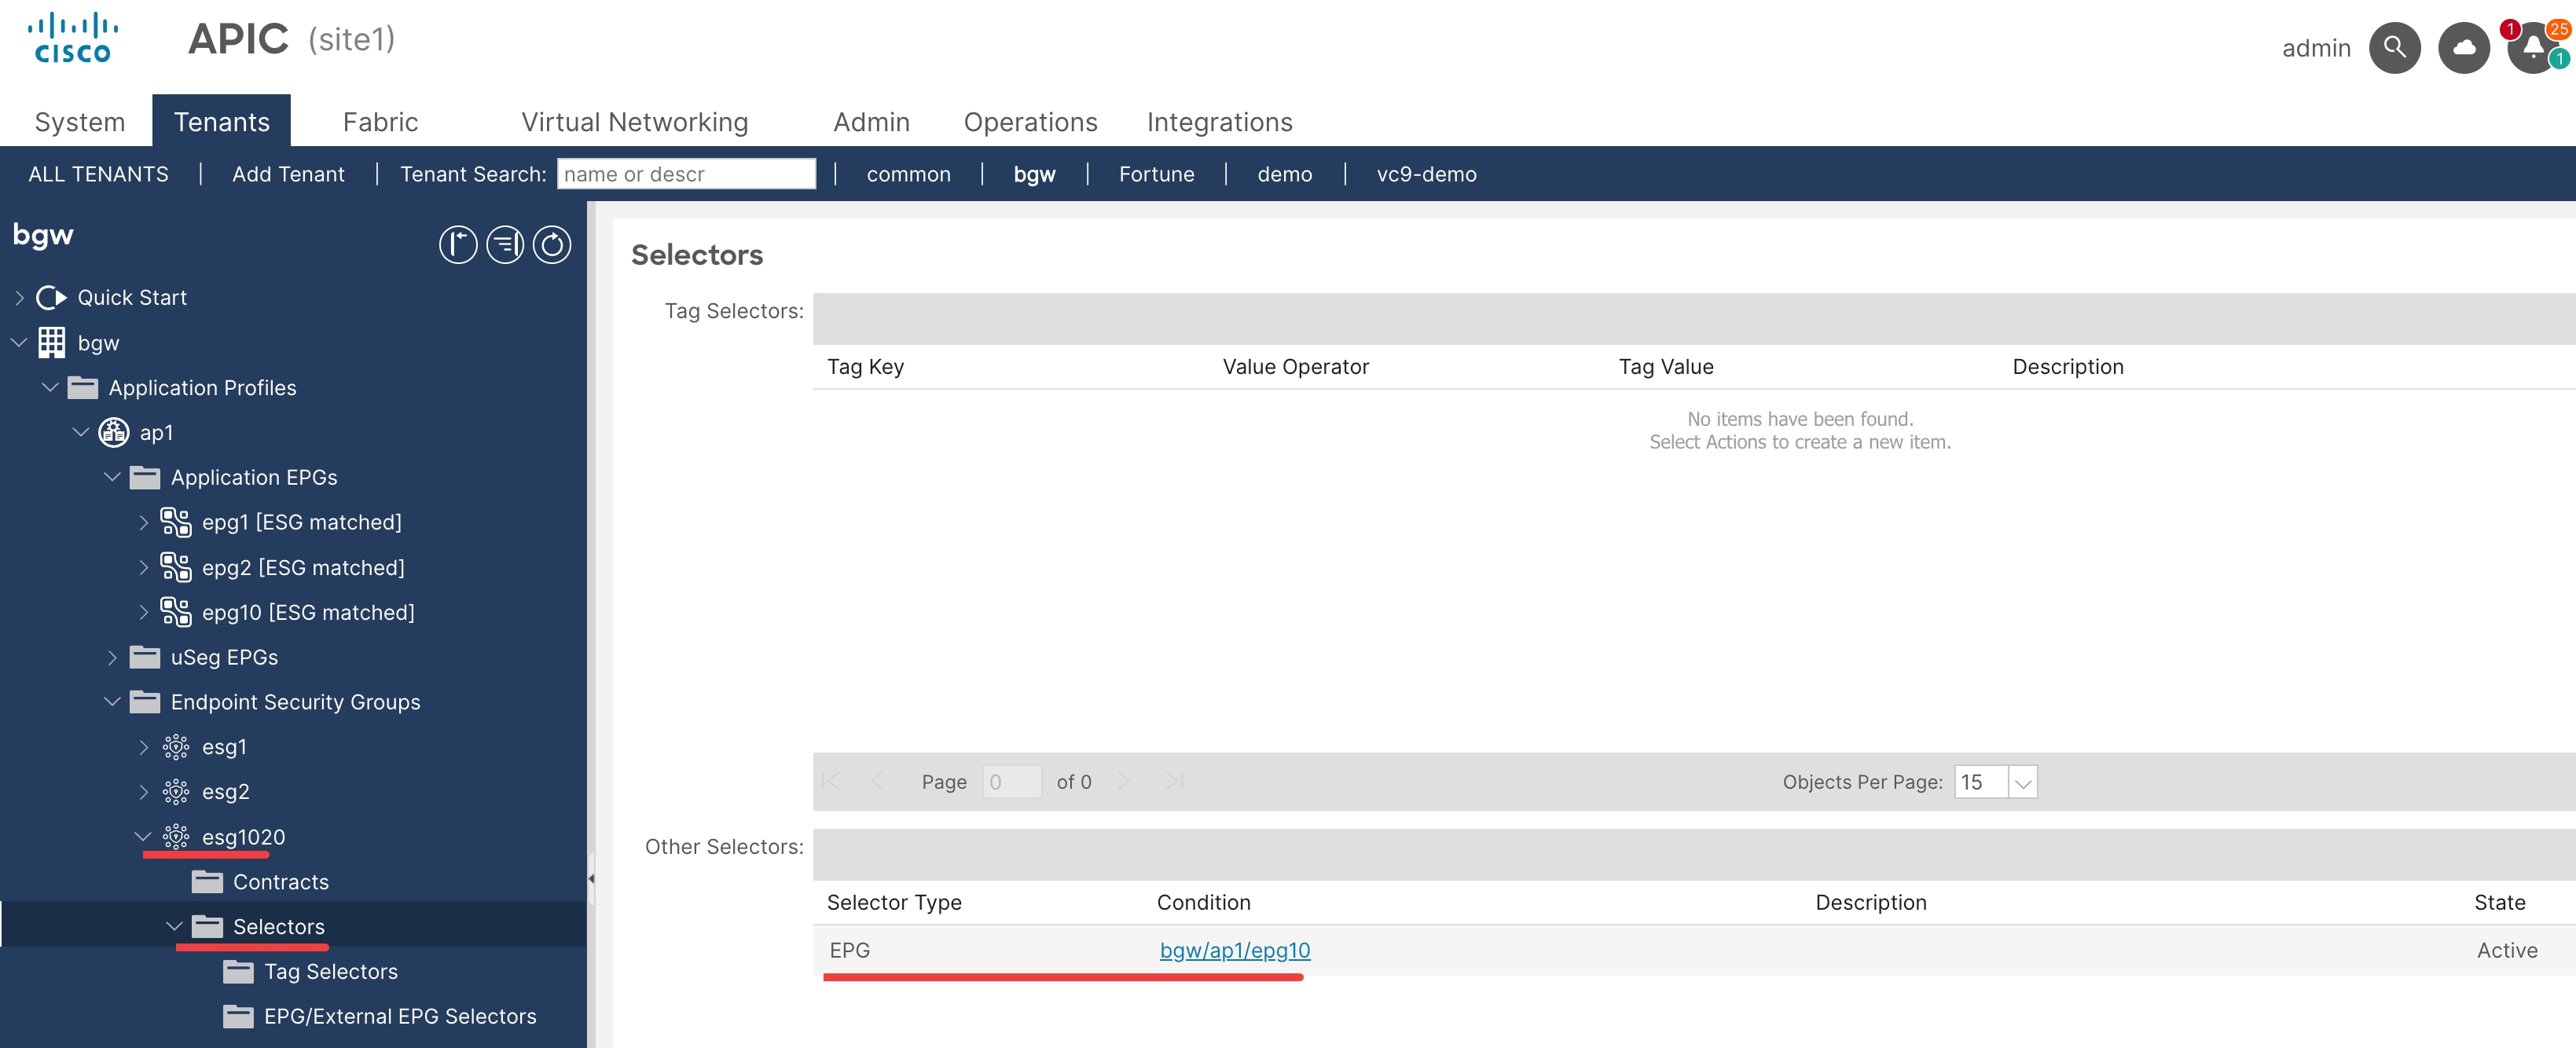Click the Quick Start icon
Image resolution: width=2576 pixels, height=1048 pixels.
51,297
